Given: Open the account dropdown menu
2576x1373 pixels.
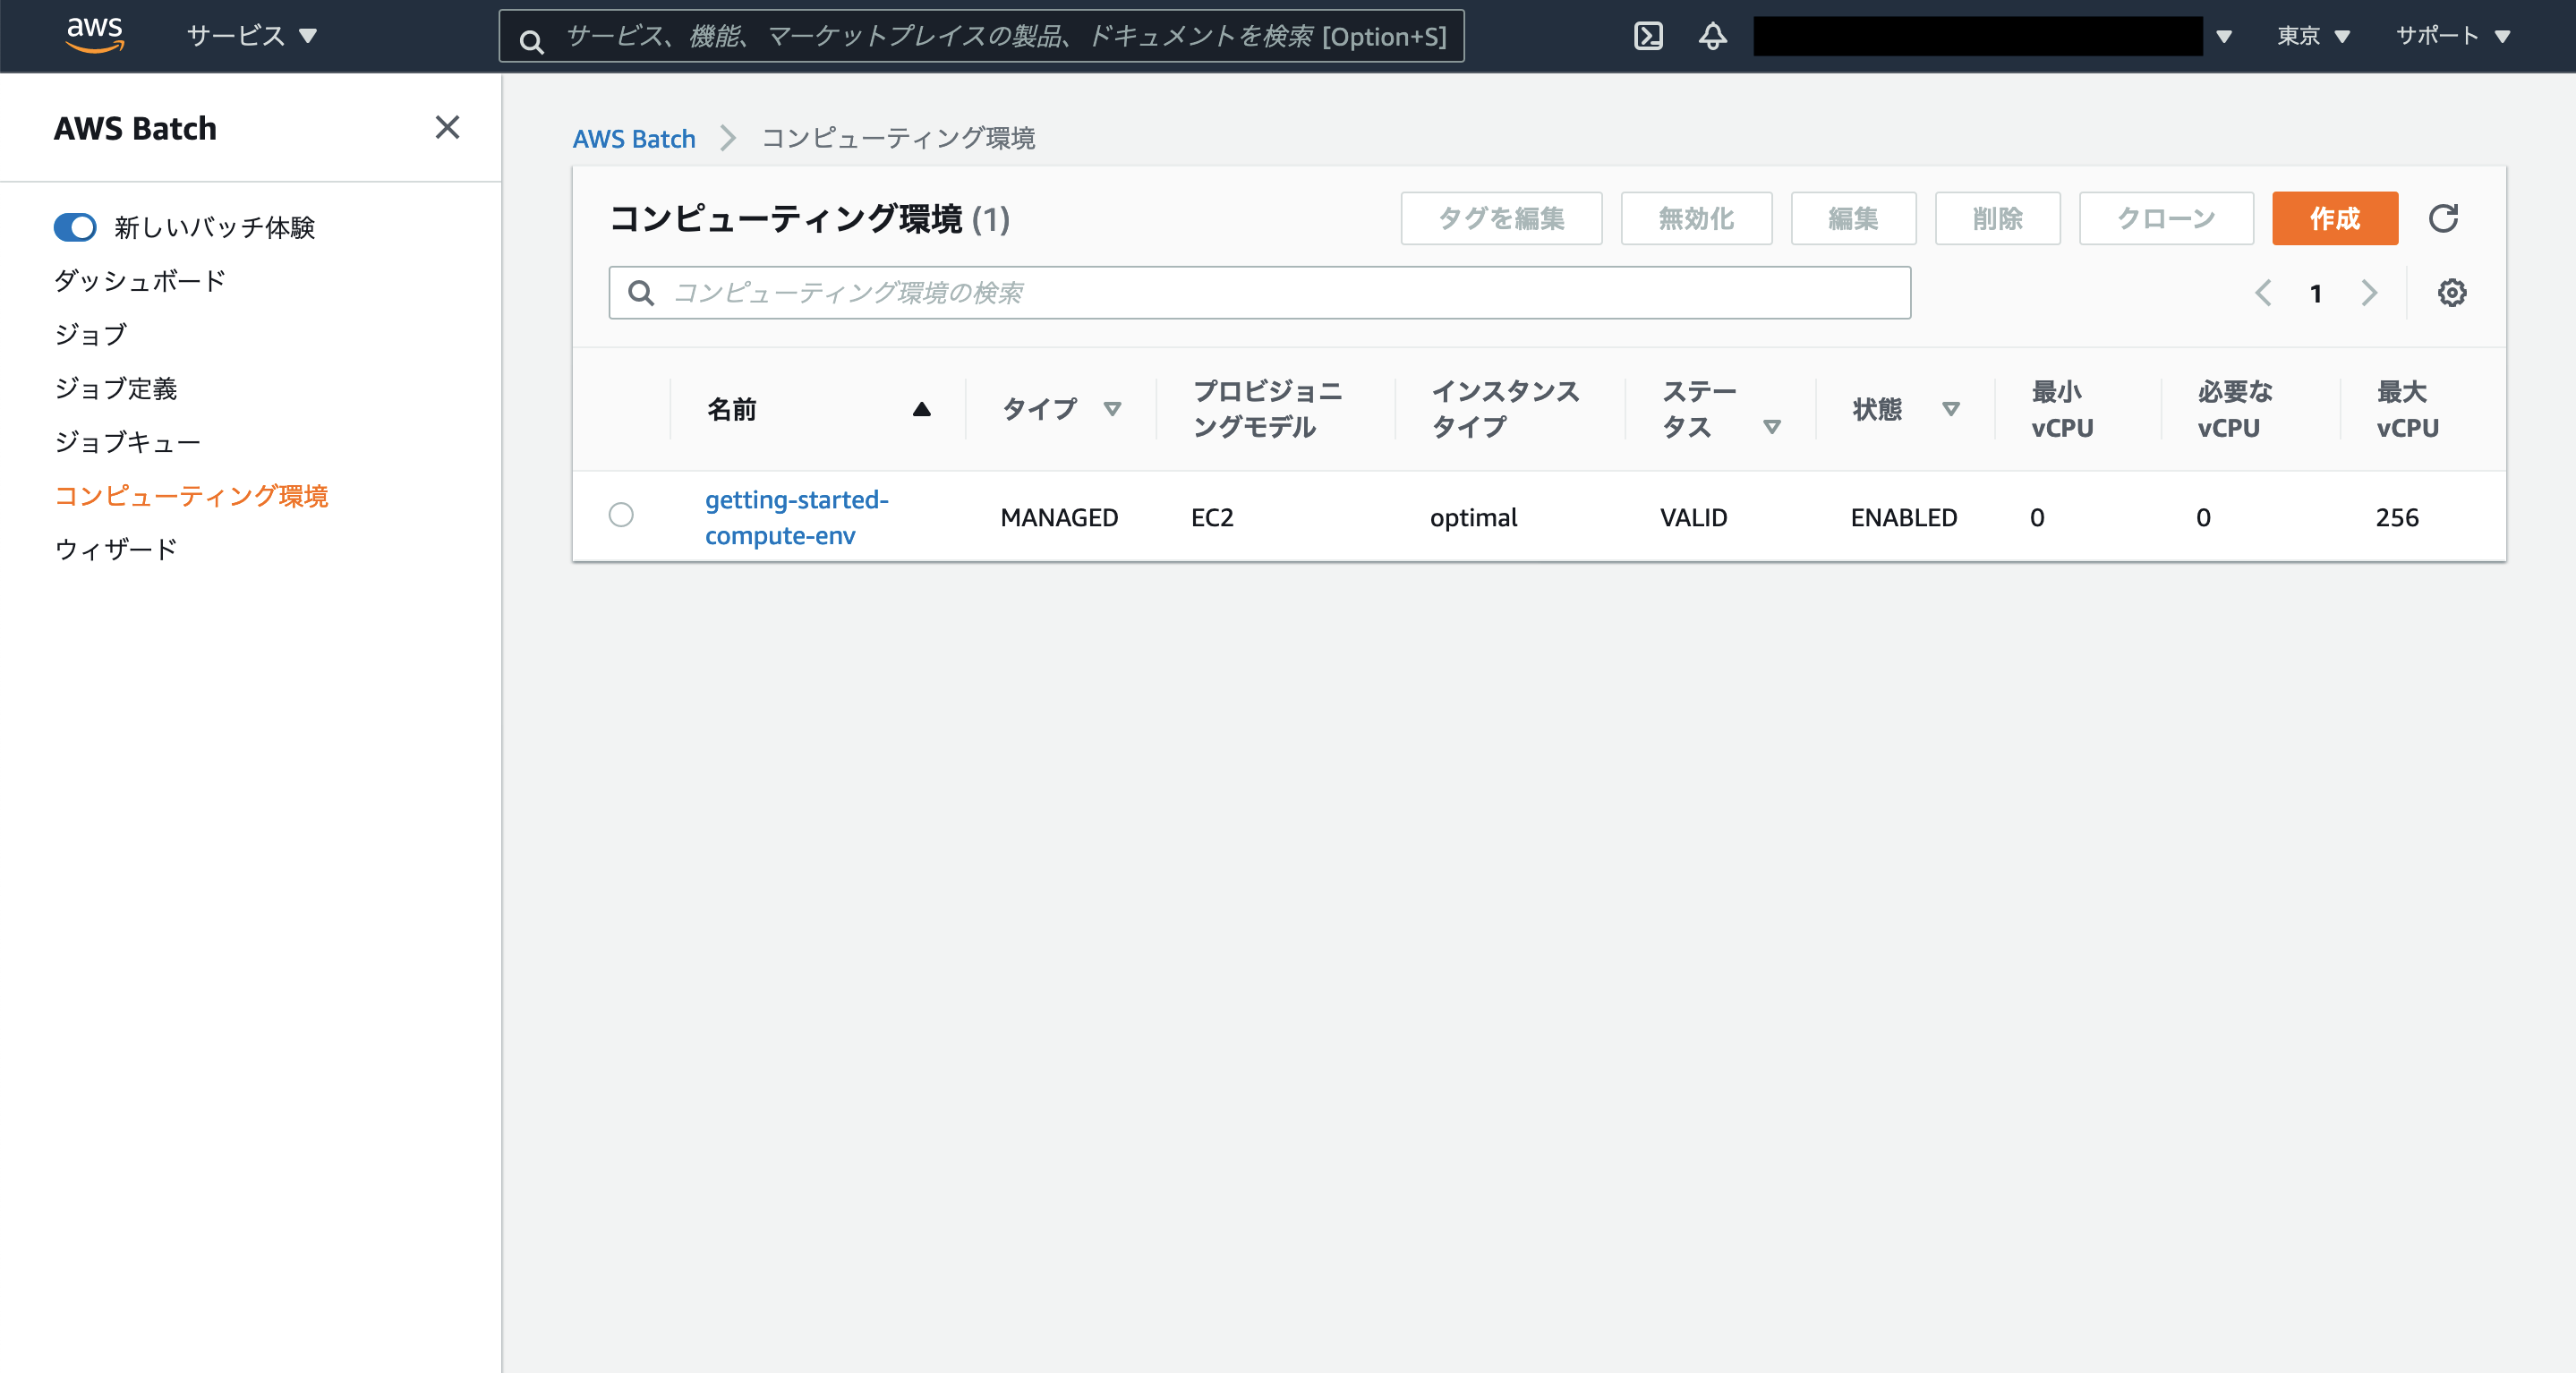Looking at the screenshot, I should [2224, 37].
